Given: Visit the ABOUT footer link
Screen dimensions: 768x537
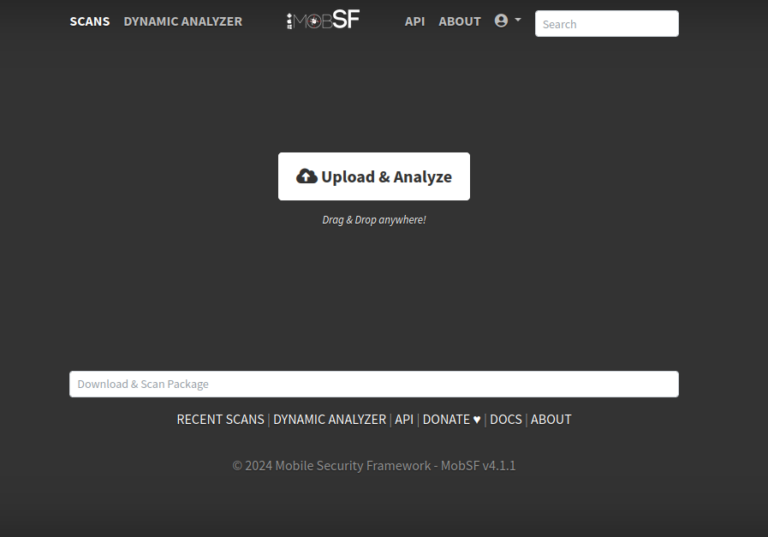Looking at the screenshot, I should click(x=551, y=420).
